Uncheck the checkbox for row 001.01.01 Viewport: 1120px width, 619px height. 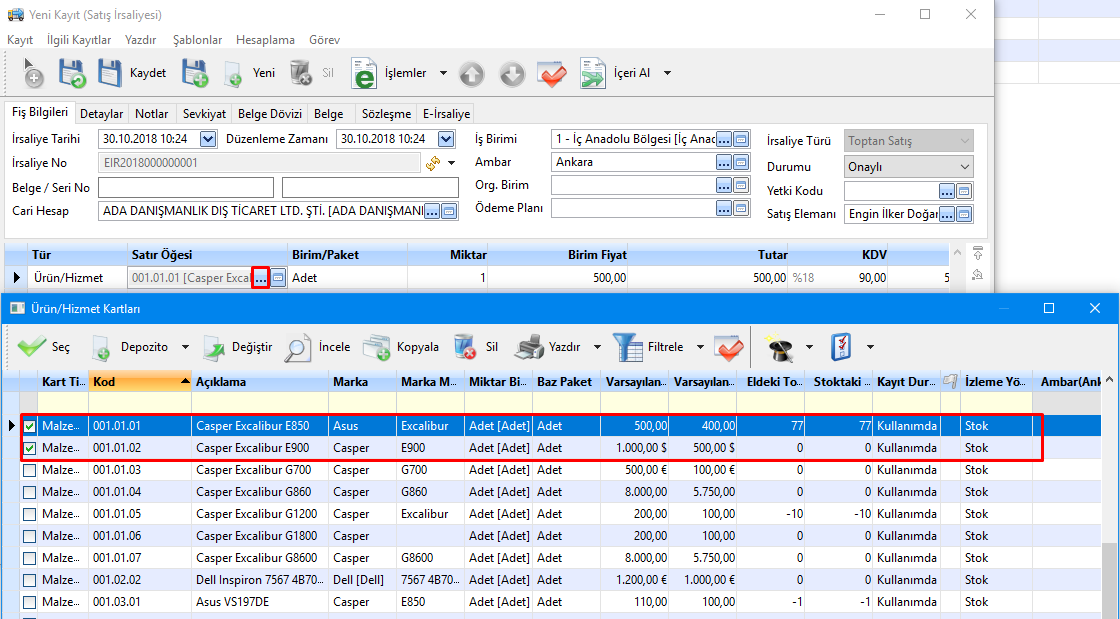tap(29, 426)
